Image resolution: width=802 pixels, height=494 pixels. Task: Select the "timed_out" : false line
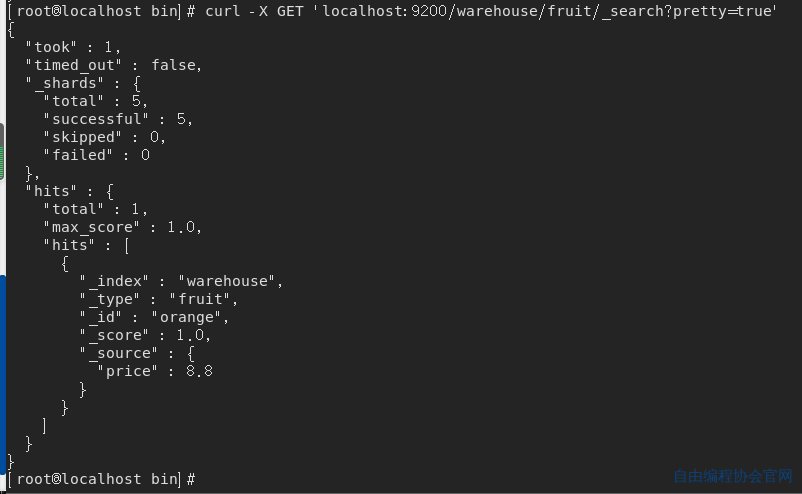pos(113,65)
